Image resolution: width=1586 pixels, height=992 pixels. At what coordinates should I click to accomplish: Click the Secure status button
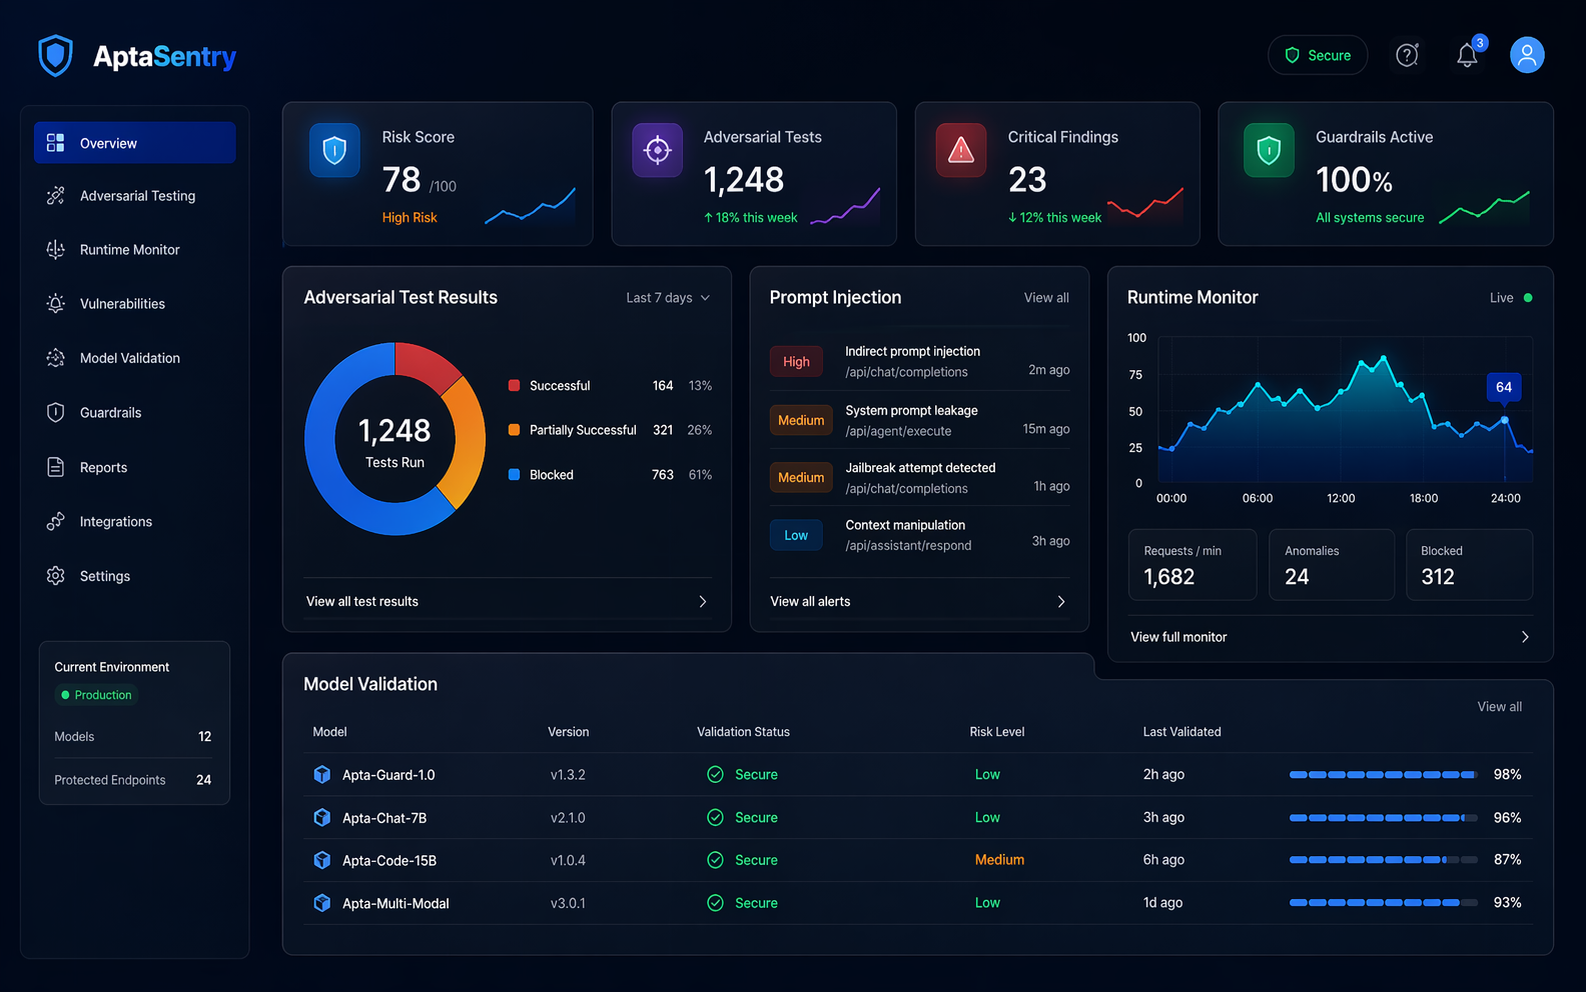[x=1317, y=55]
